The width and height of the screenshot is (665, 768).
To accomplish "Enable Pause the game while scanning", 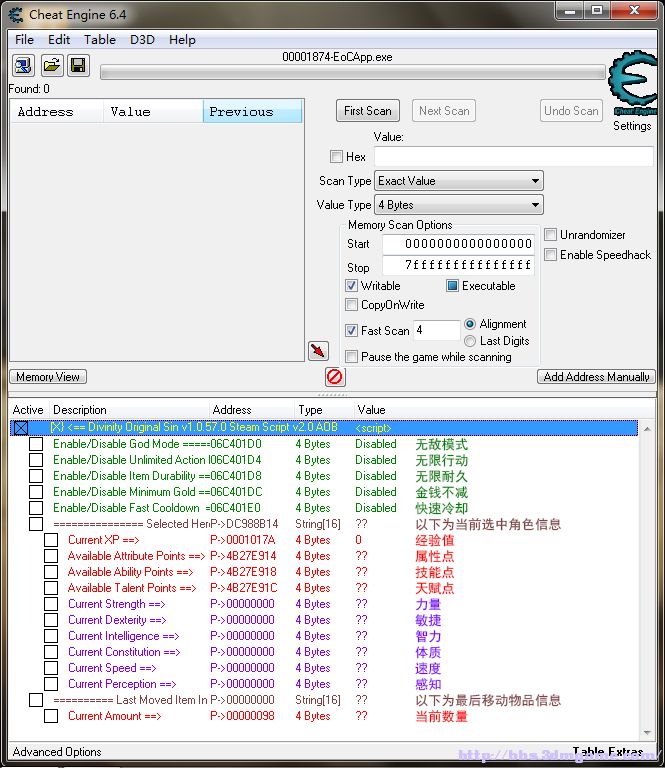I will [351, 357].
